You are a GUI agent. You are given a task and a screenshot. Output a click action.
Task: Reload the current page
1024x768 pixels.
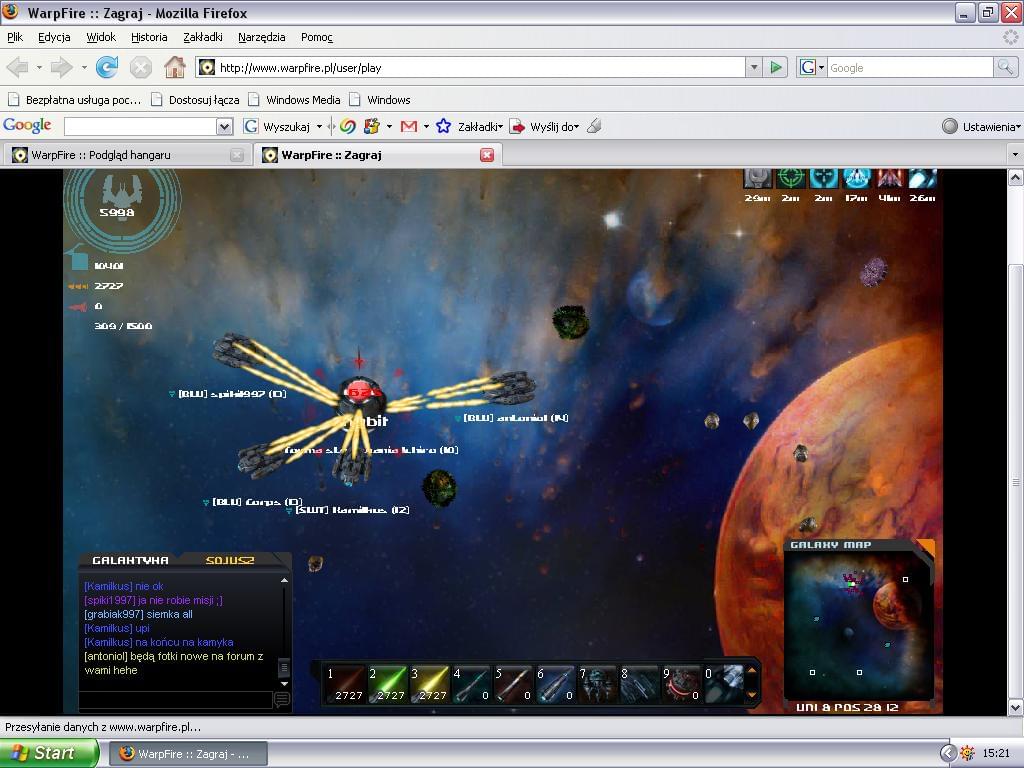point(107,67)
